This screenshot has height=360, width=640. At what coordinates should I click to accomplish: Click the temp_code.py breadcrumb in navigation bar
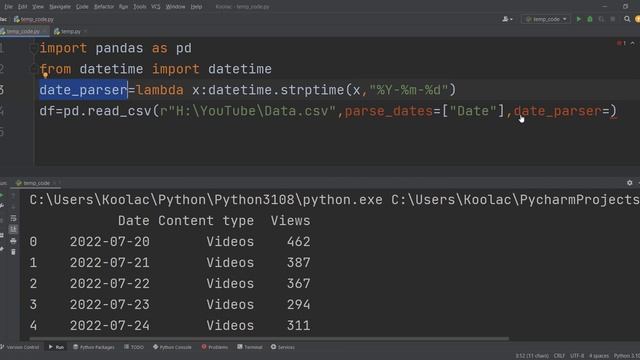pos(33,19)
